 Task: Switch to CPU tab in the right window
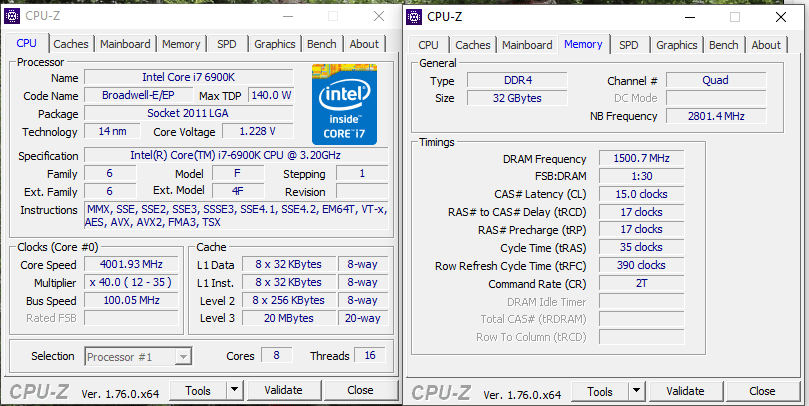(x=428, y=45)
